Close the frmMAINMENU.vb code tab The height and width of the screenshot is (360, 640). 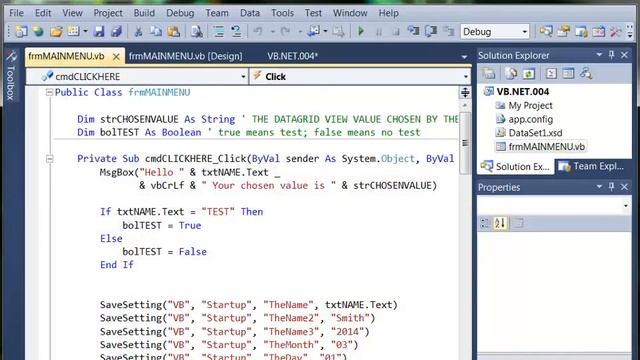coord(116,57)
